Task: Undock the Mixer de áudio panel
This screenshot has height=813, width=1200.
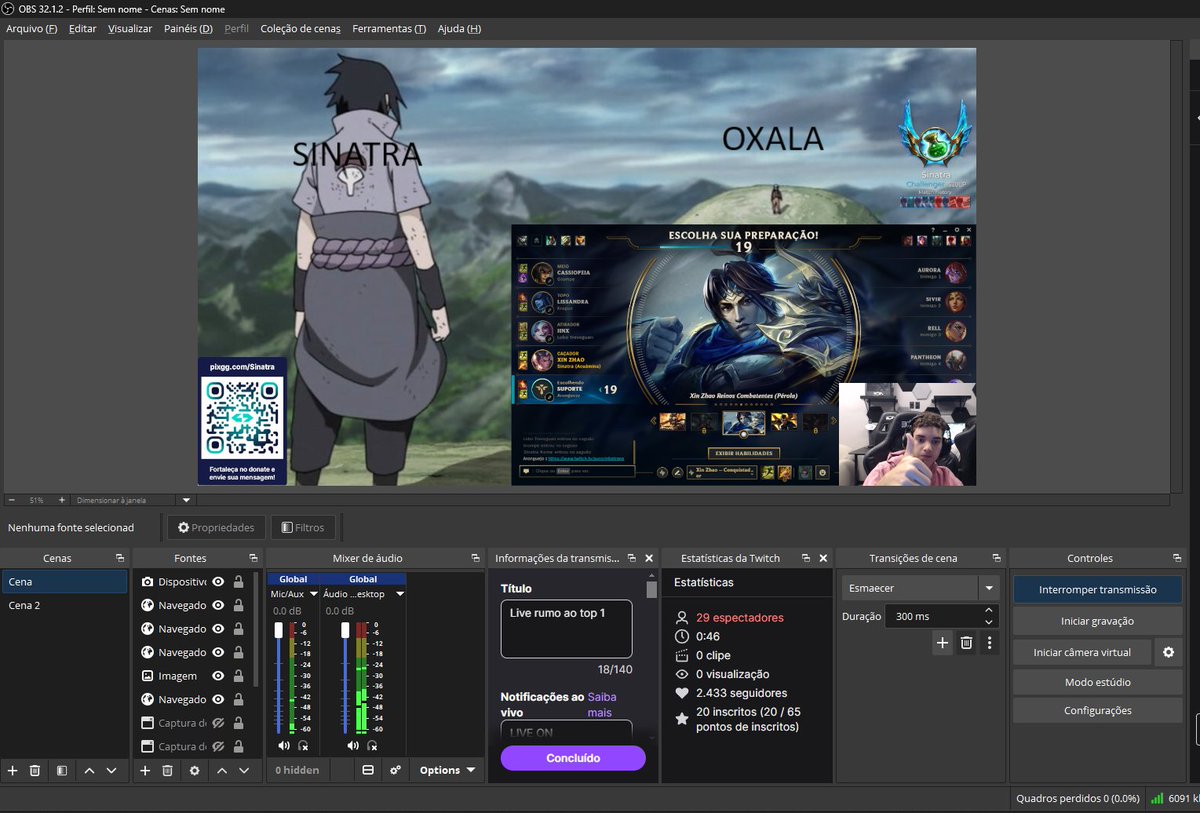Action: coord(476,558)
